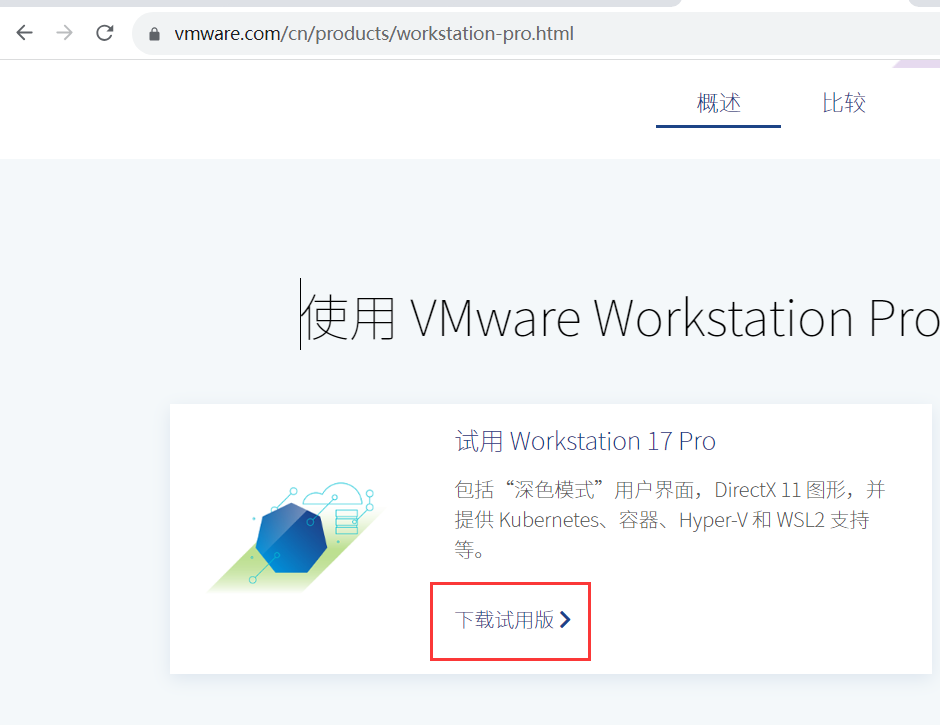Open the 下载试用版 link
The height and width of the screenshot is (725, 940).
coord(512,619)
